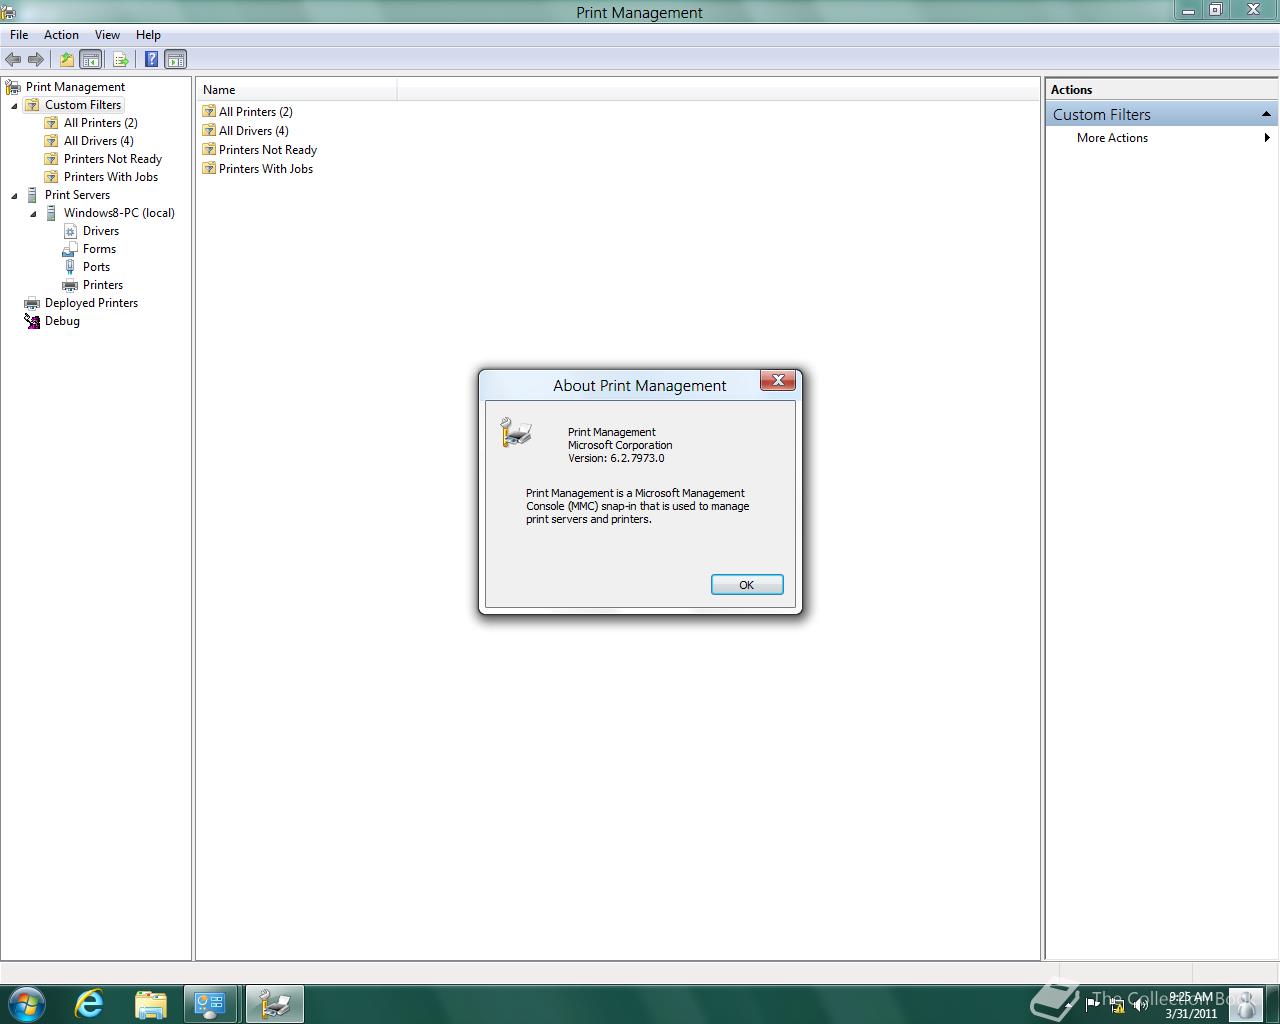Click the Export List toolbar icon
Viewport: 1280px width, 1024px height.
point(121,60)
